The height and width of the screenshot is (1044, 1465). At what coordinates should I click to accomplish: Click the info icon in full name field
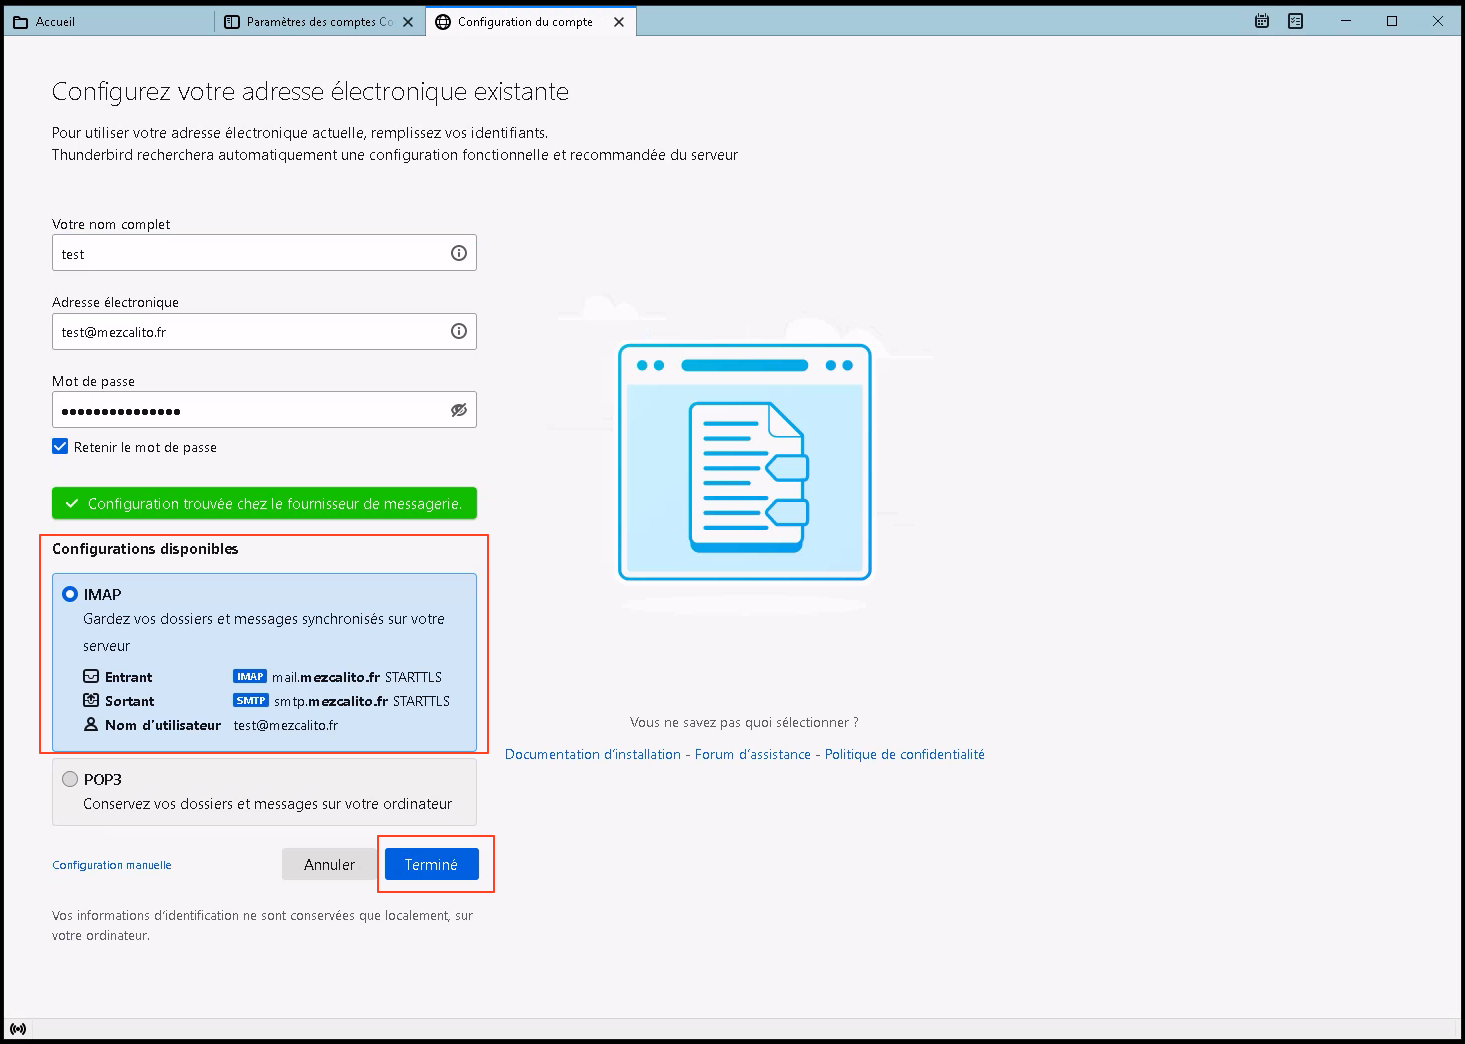458,253
